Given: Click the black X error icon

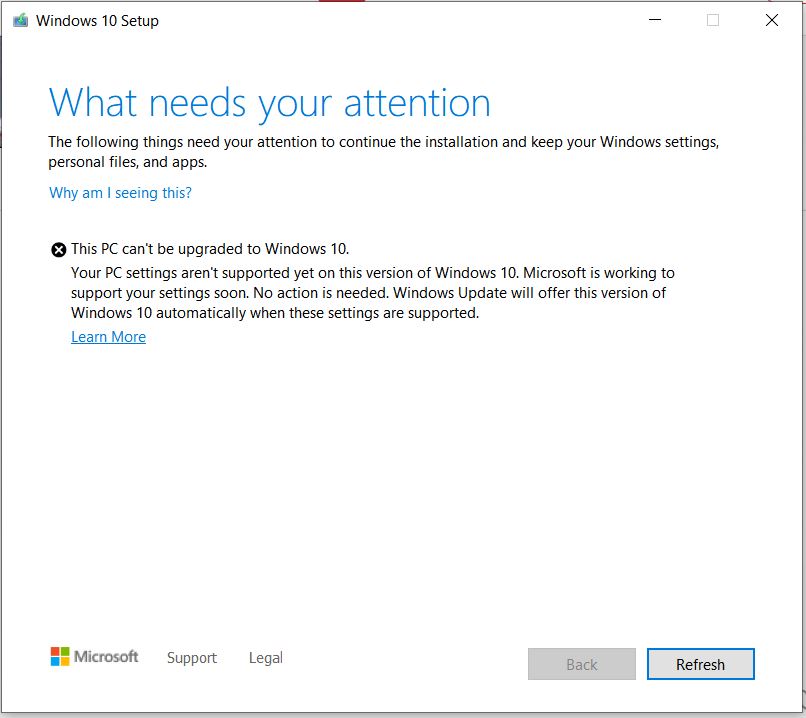Looking at the screenshot, I should tap(59, 250).
